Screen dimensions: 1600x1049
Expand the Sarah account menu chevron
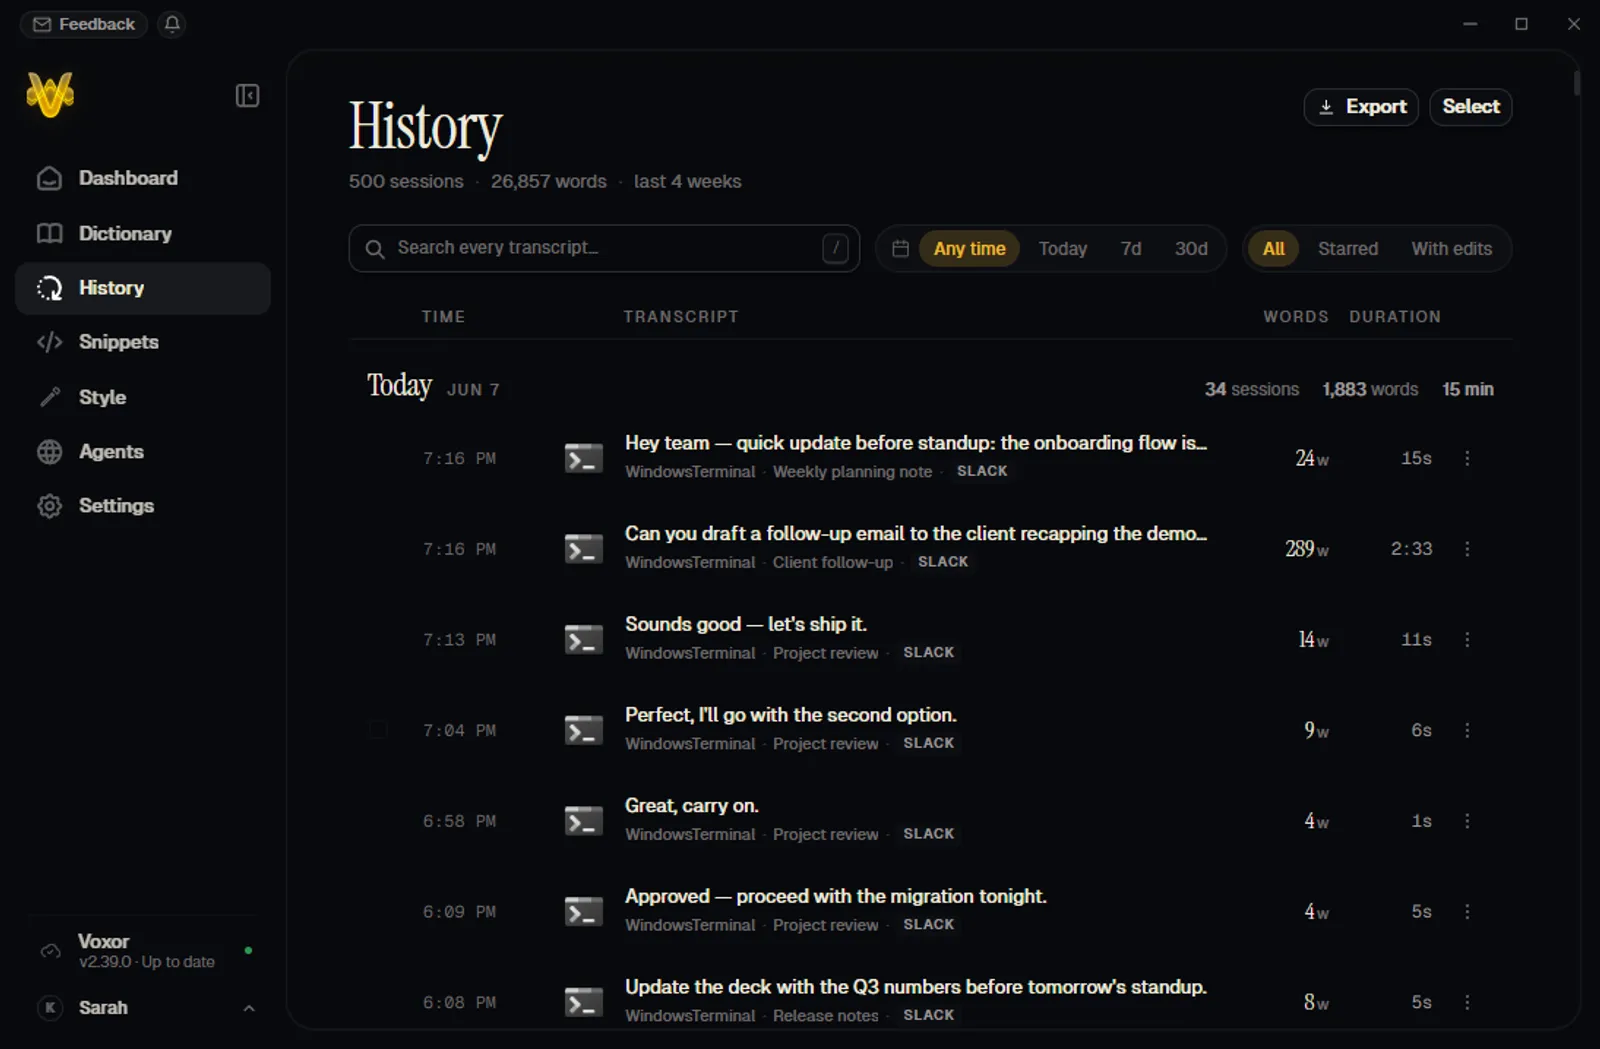pyautogui.click(x=249, y=1008)
